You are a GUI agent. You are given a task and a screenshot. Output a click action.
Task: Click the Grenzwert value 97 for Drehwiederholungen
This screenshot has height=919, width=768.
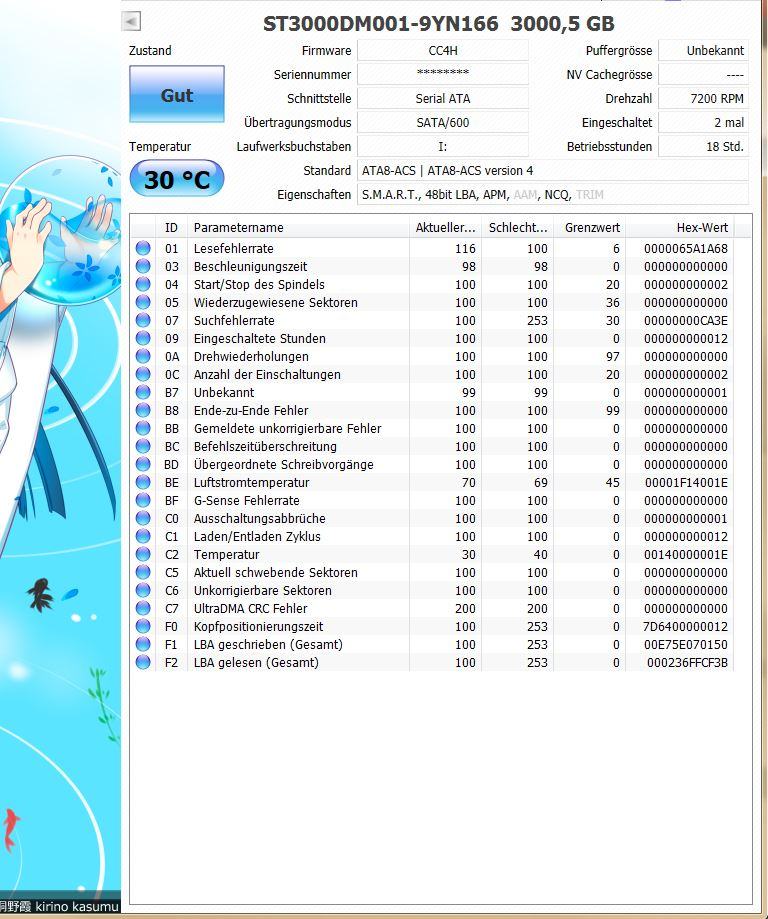pyautogui.click(x=613, y=356)
